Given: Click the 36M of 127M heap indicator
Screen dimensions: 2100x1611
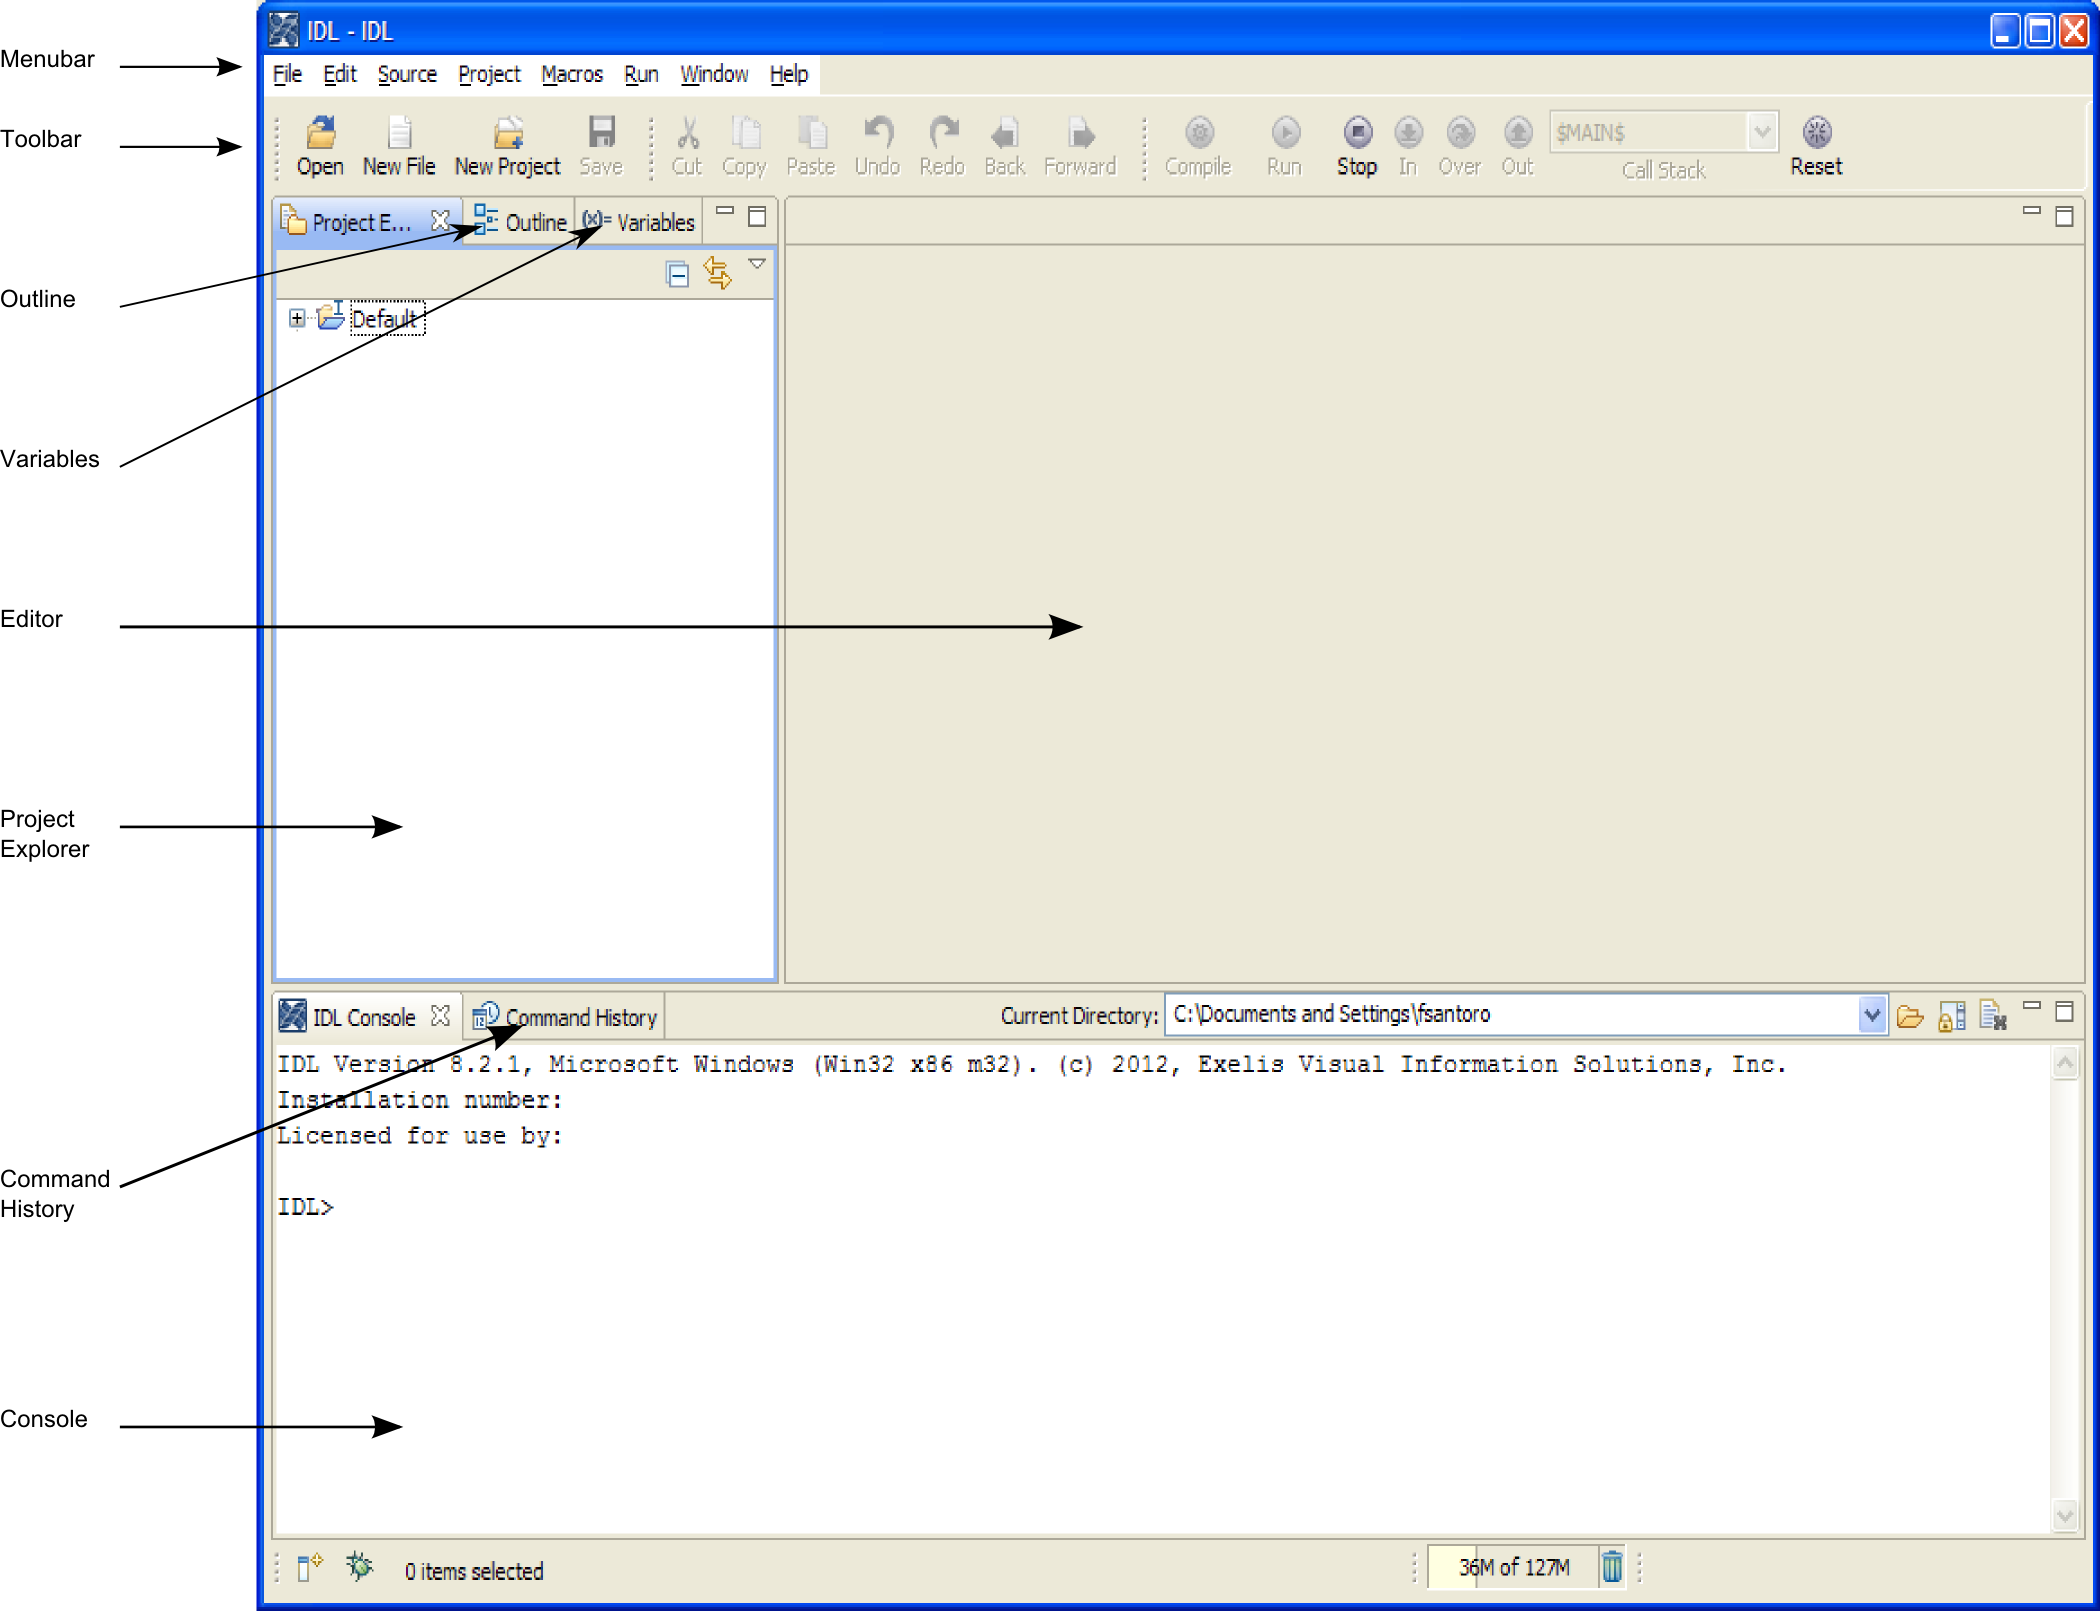Looking at the screenshot, I should click(x=1513, y=1567).
